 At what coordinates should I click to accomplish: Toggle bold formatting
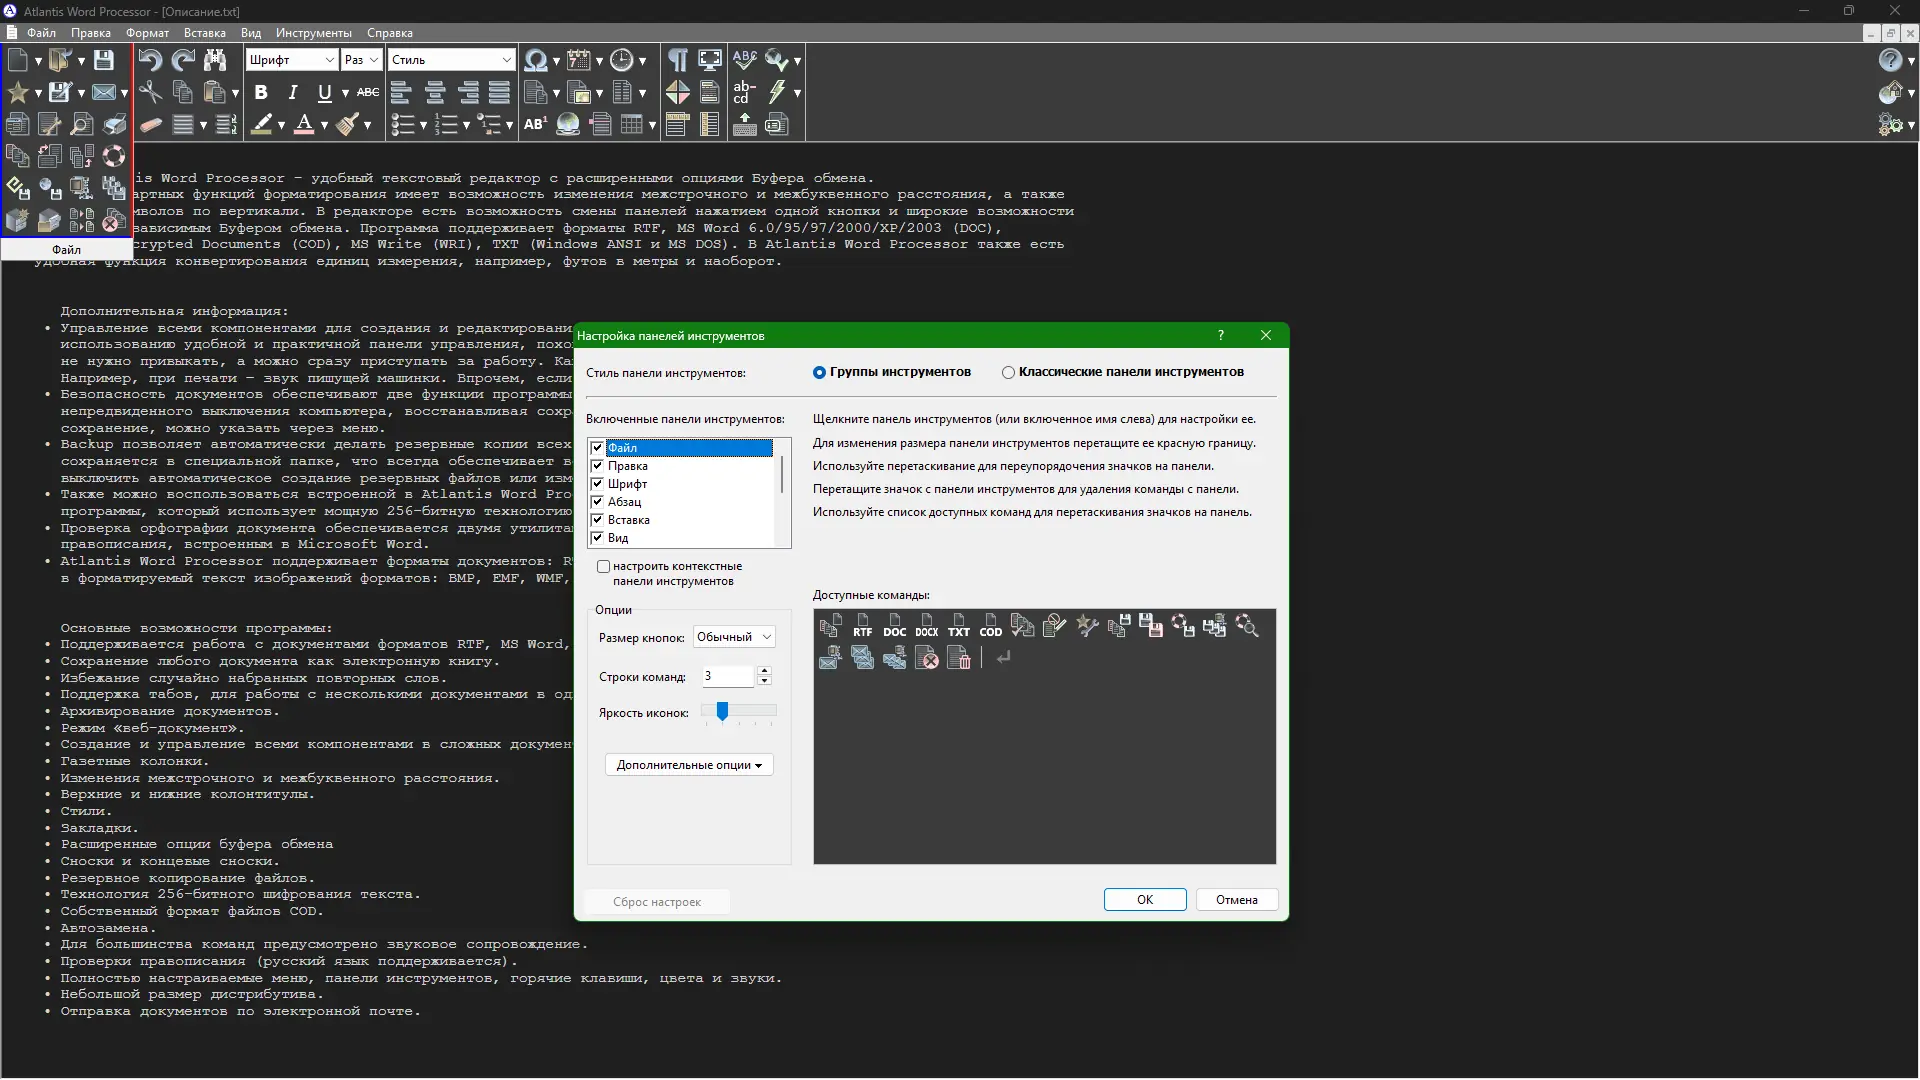tap(262, 92)
